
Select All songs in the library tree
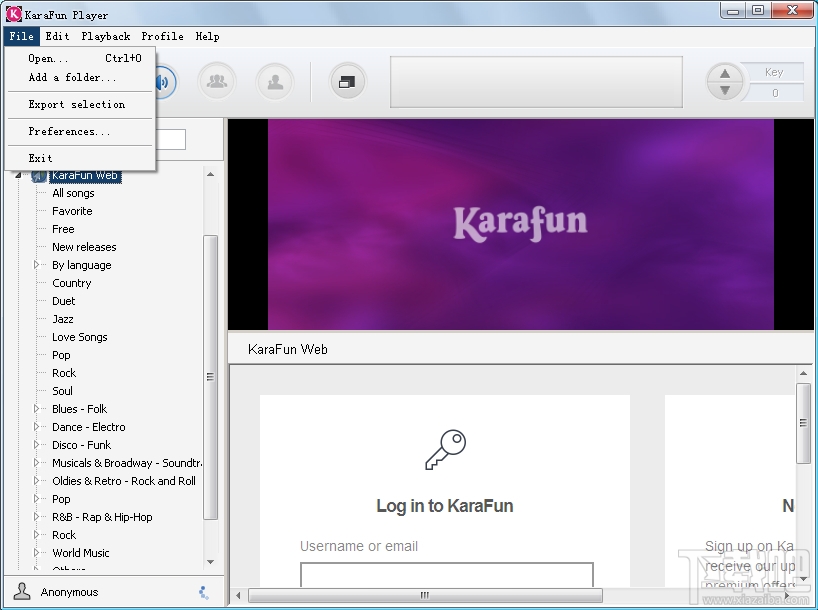pyautogui.click(x=73, y=193)
